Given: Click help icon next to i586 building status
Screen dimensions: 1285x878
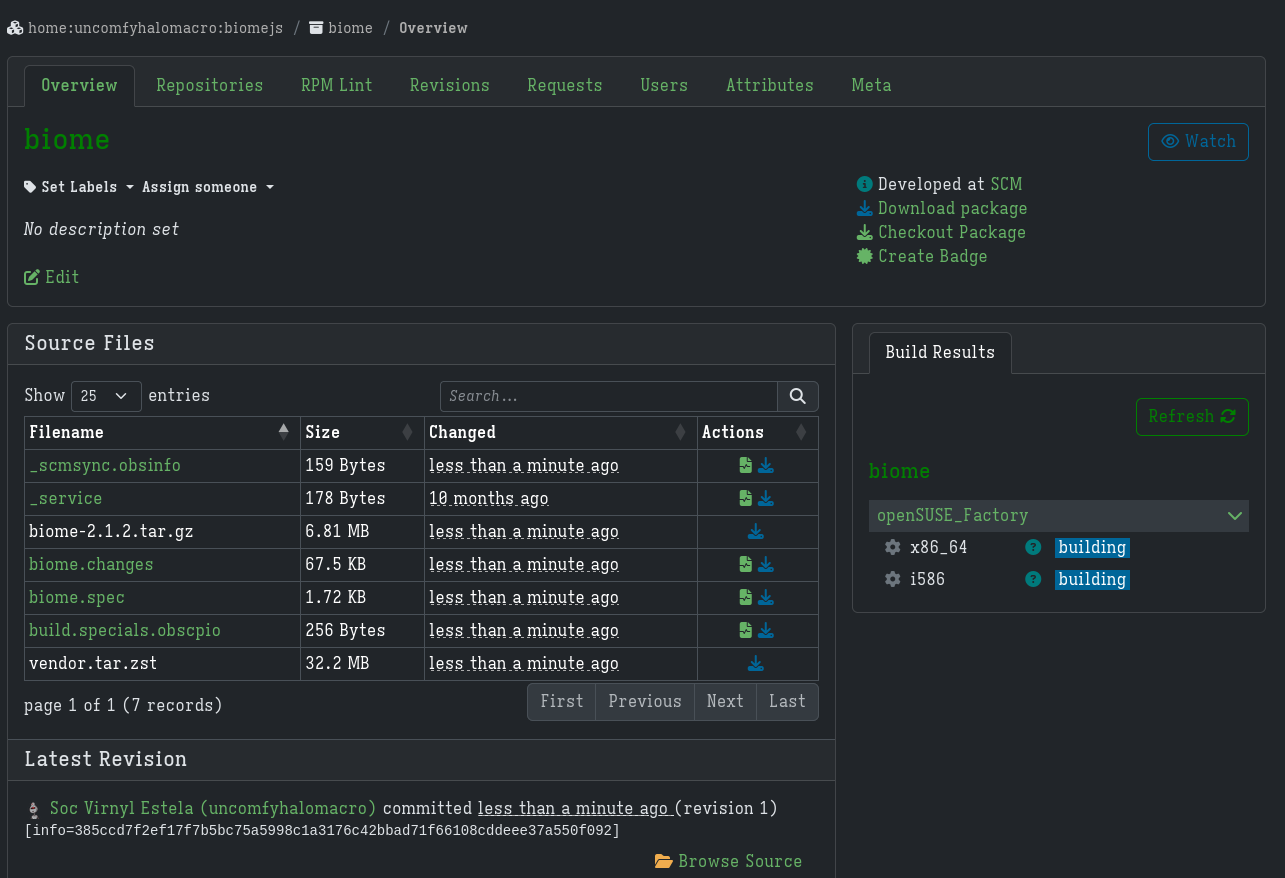Looking at the screenshot, I should pos(1033,579).
